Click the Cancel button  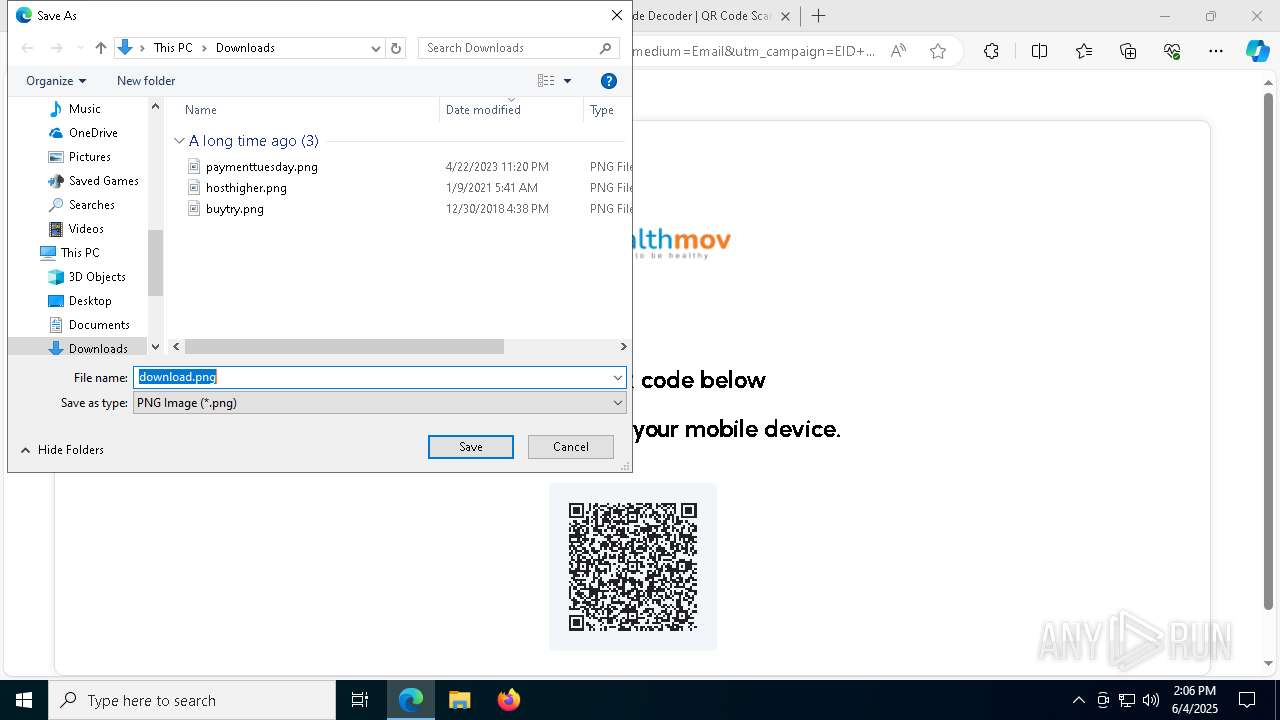pyautogui.click(x=571, y=447)
